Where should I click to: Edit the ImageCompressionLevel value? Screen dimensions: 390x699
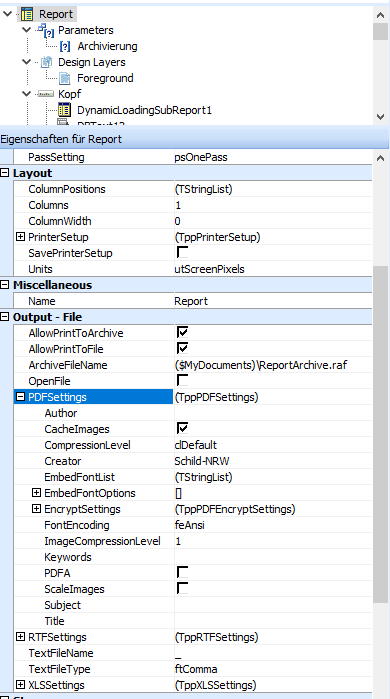273,541
